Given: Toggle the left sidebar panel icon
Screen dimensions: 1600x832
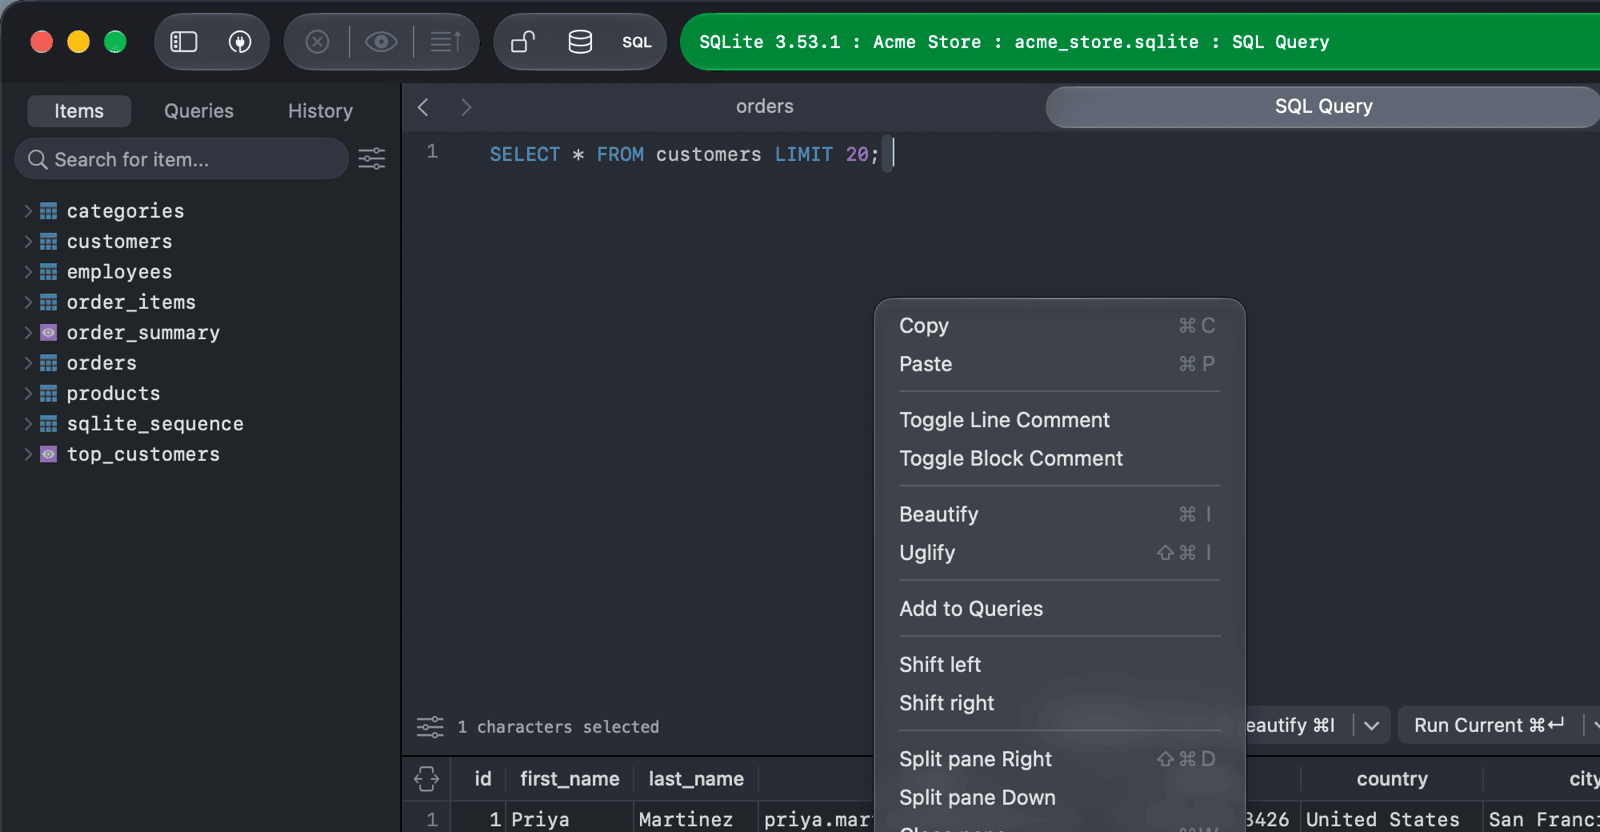Looking at the screenshot, I should tap(184, 42).
